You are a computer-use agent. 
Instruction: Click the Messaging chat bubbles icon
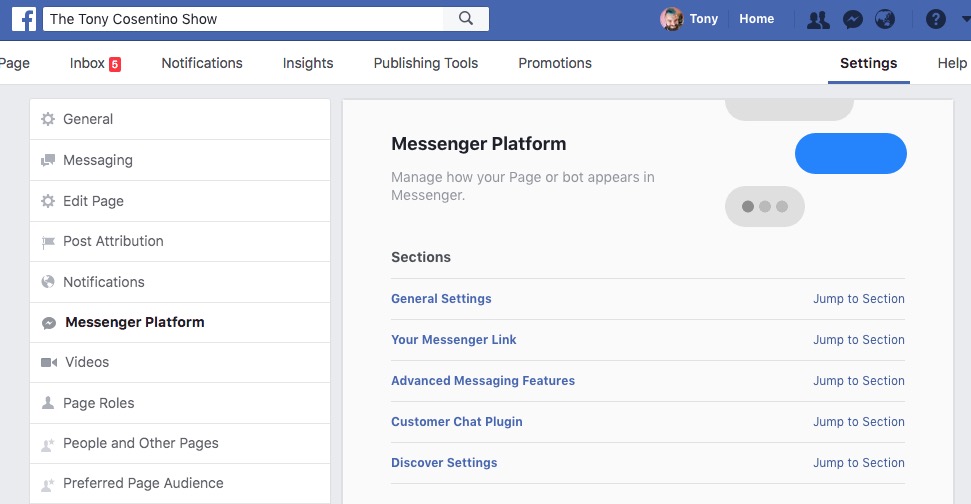[48, 160]
